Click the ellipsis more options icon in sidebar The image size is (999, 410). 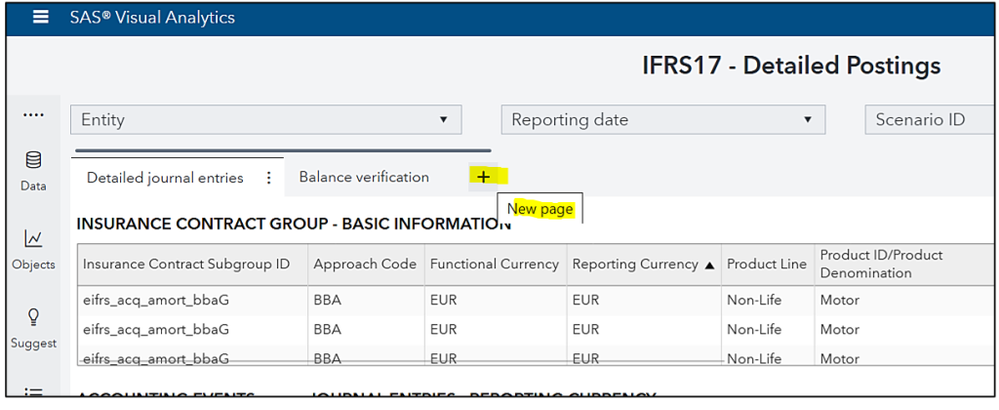33,115
